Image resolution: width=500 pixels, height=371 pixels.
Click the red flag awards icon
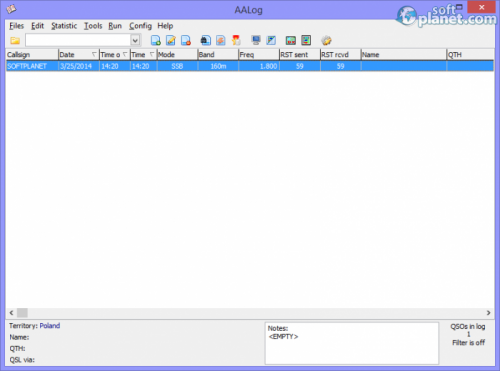tap(236, 40)
